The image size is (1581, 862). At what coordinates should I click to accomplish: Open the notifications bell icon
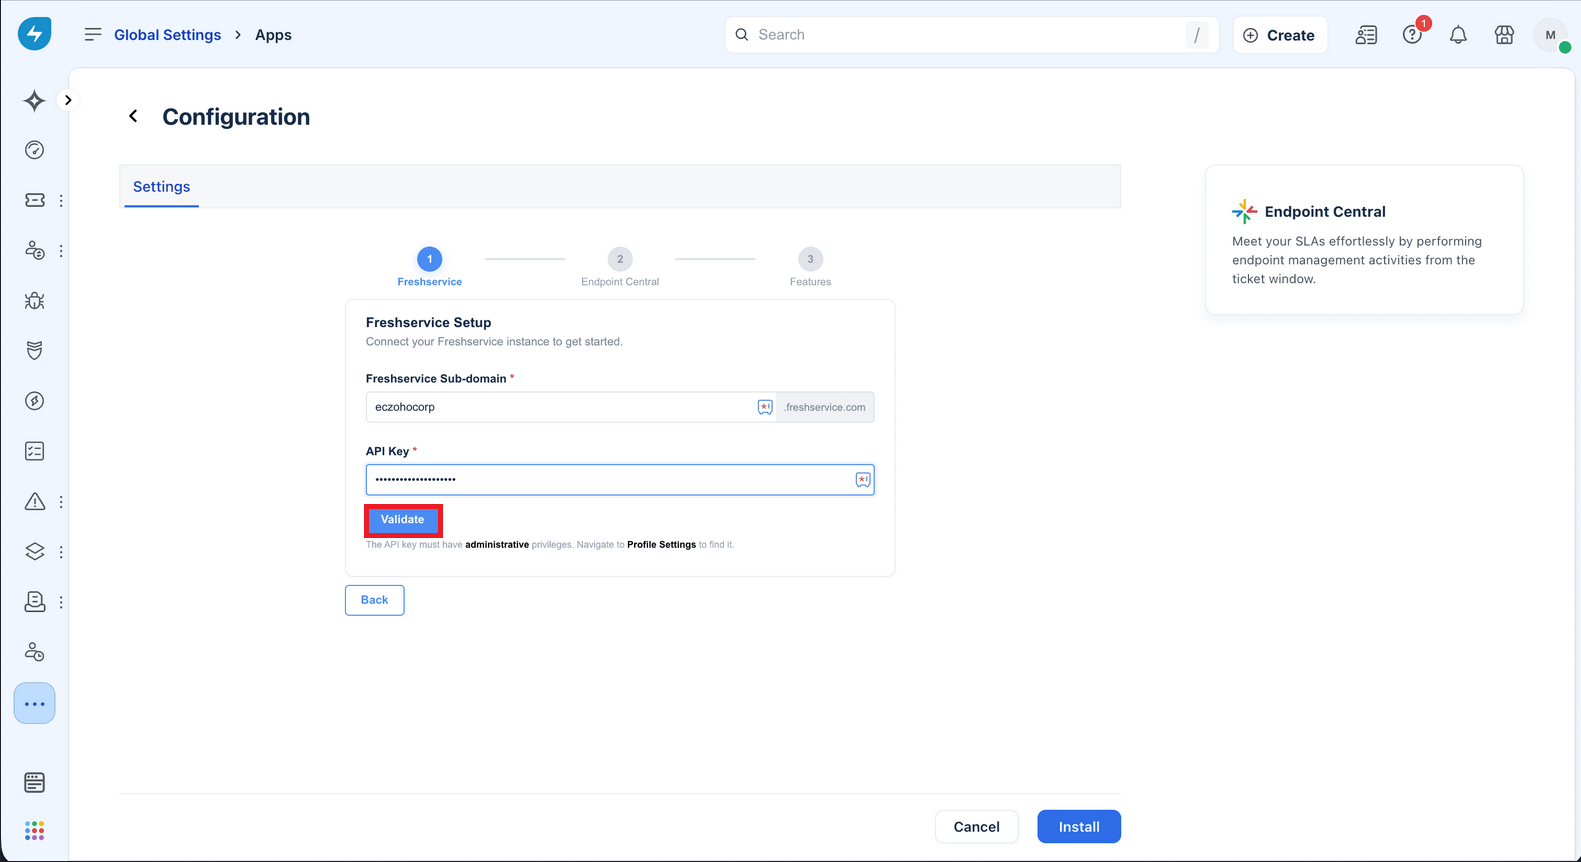(x=1458, y=35)
